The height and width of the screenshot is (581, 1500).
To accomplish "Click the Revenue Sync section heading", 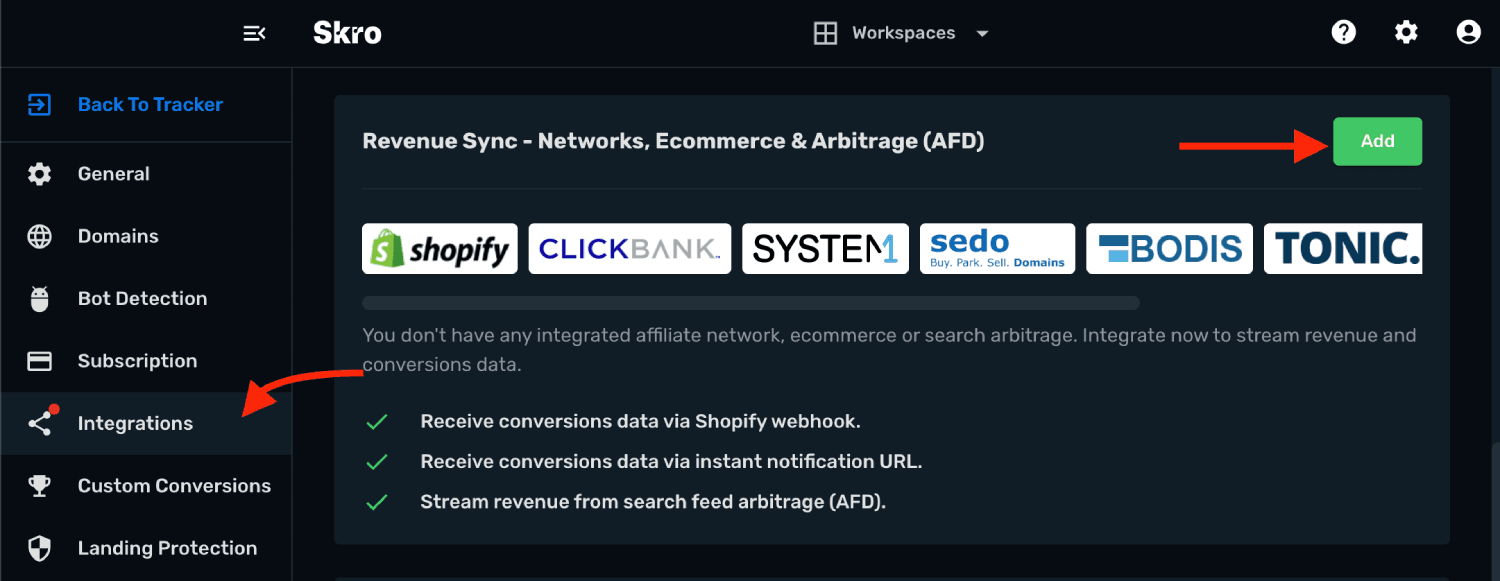I will tap(673, 141).
